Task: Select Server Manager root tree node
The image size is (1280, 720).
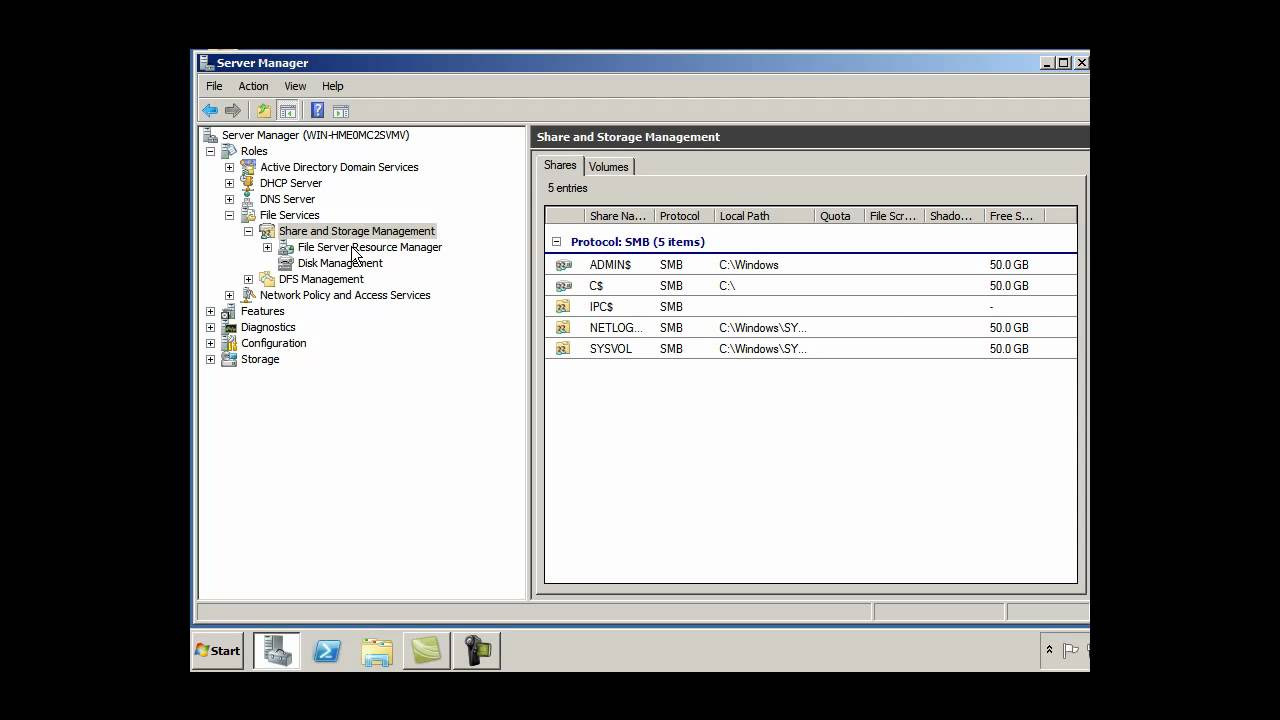Action: (x=315, y=135)
